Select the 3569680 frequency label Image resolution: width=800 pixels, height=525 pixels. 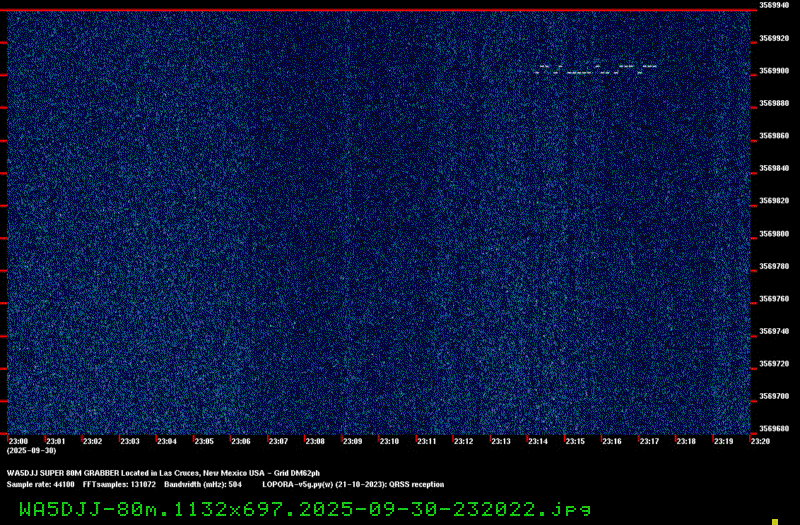pyautogui.click(x=774, y=429)
